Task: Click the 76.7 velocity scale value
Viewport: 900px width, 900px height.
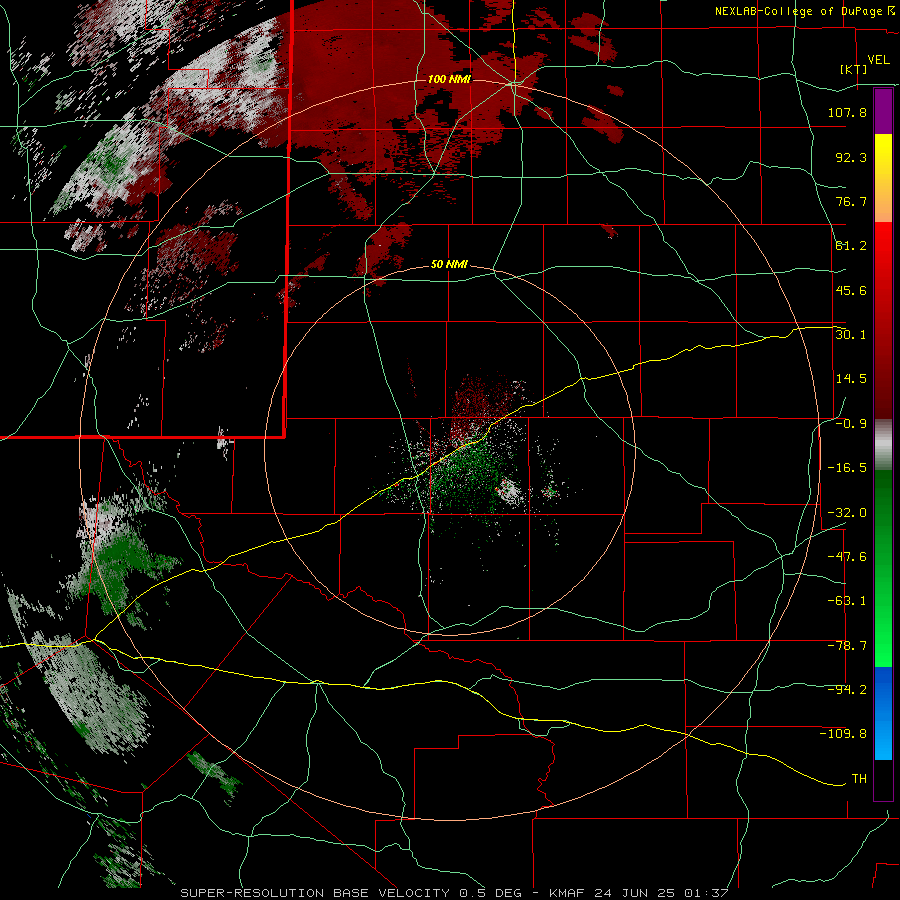Action: [x=851, y=201]
